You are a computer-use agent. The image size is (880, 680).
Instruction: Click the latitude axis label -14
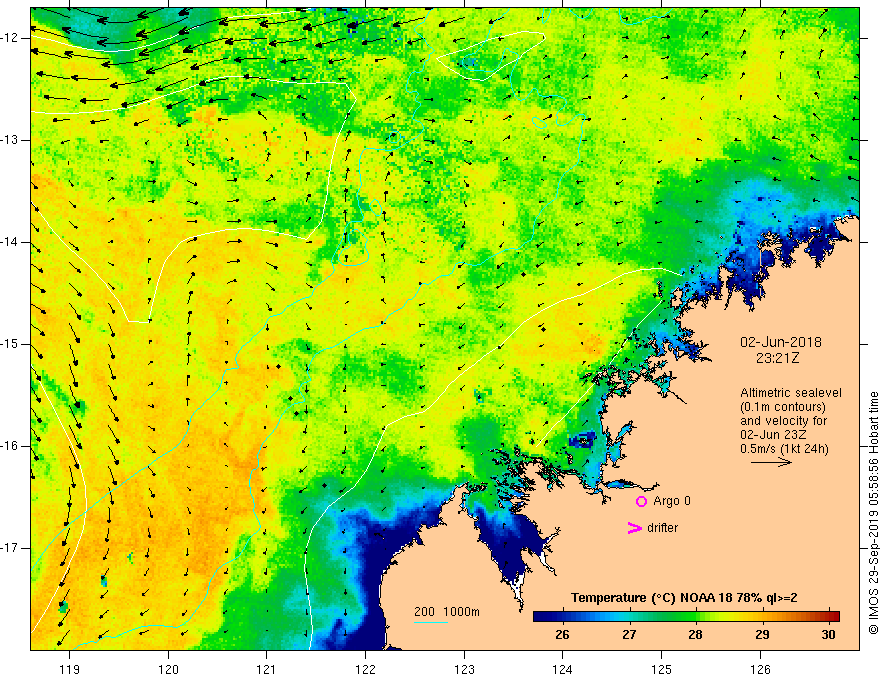(12, 242)
